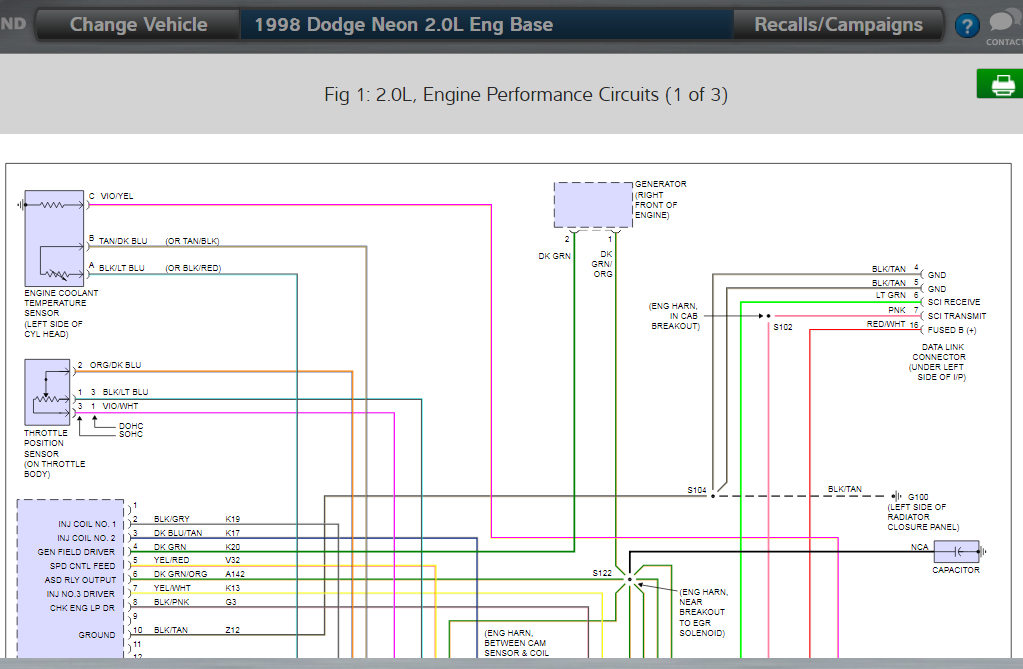Click the magenta VIO/YEL wire label
Screen dimensions: 1023x669
(117, 196)
